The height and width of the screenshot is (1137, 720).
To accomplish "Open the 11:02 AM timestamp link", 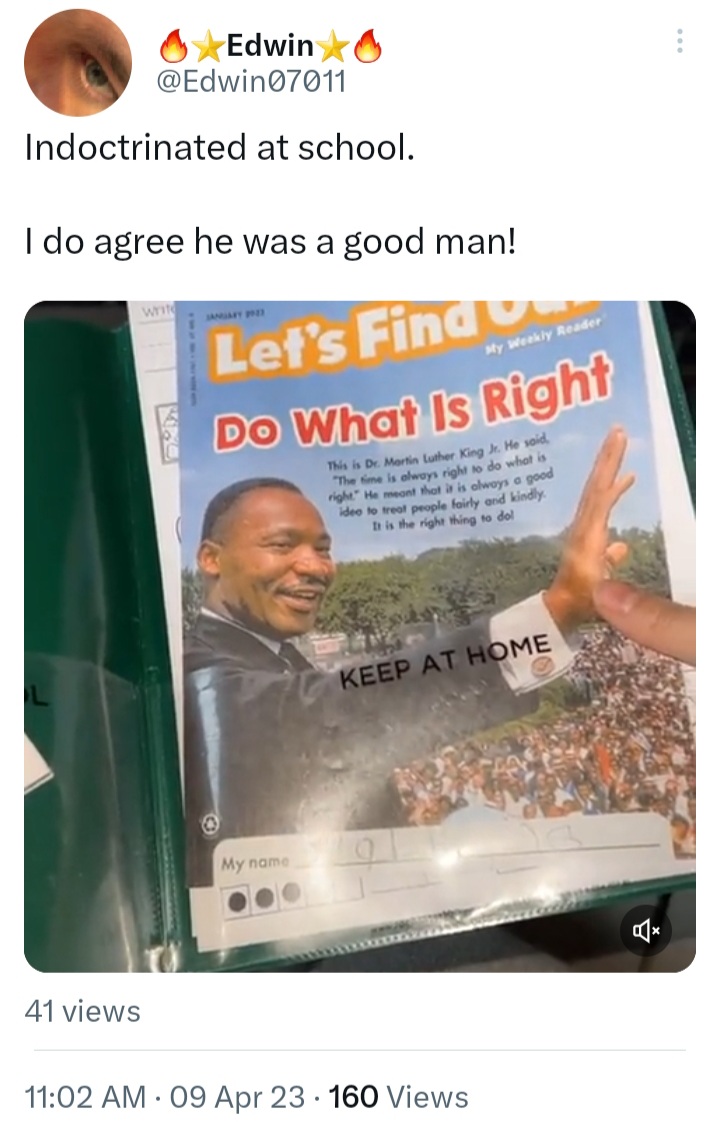I will tap(86, 1097).
